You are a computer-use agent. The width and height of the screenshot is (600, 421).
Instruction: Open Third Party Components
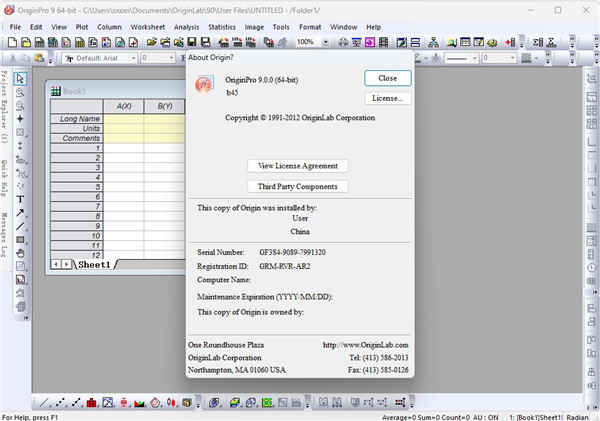click(297, 187)
